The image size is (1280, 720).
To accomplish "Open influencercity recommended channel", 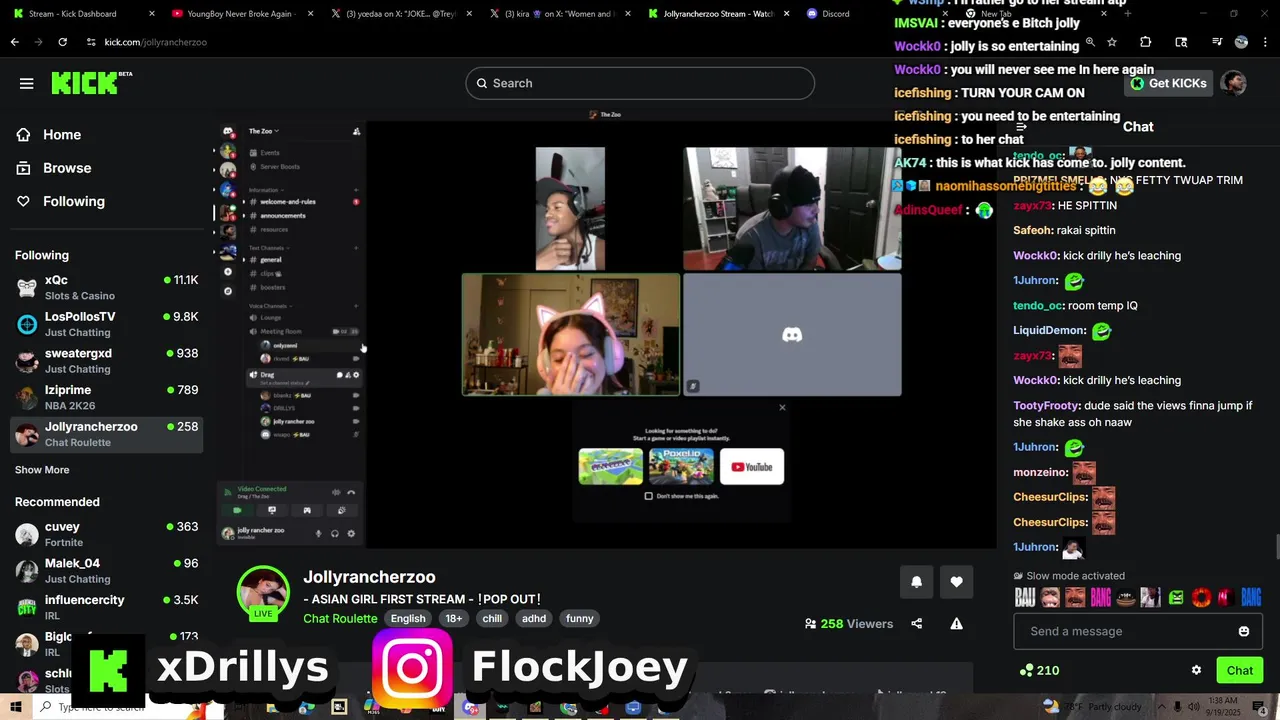I will 107,607.
